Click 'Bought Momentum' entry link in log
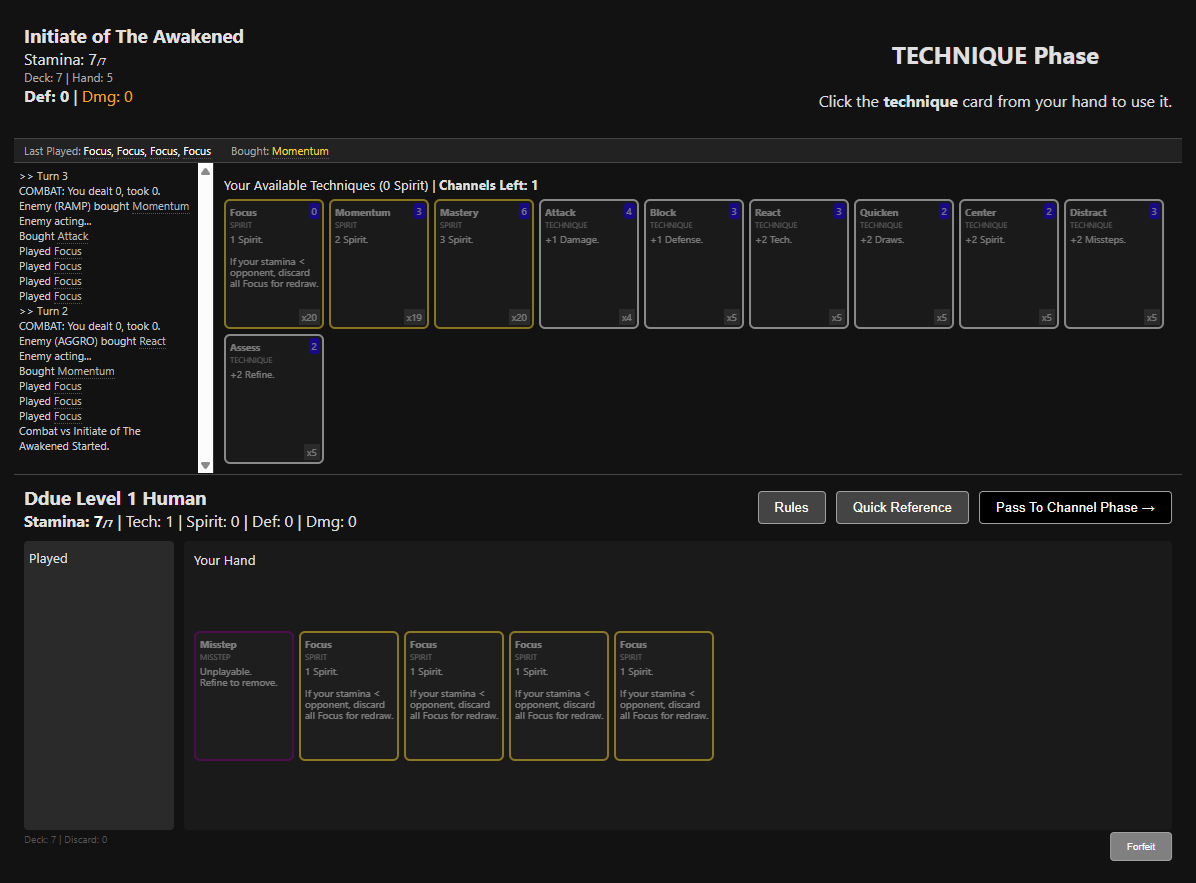This screenshot has width=1196, height=883. coord(86,371)
